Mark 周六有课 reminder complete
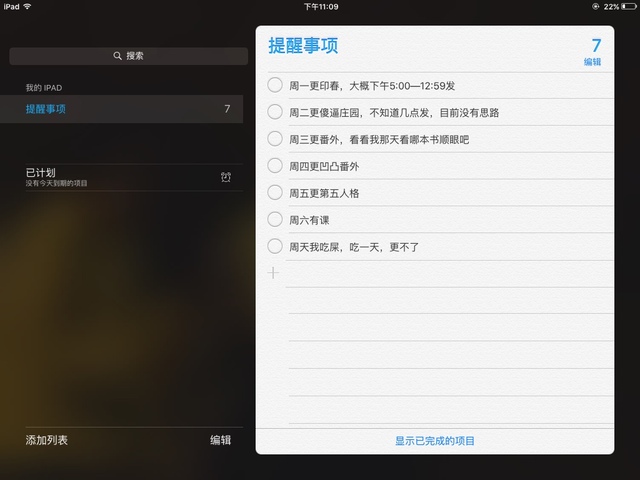Image resolution: width=640 pixels, height=480 pixels. click(275, 220)
